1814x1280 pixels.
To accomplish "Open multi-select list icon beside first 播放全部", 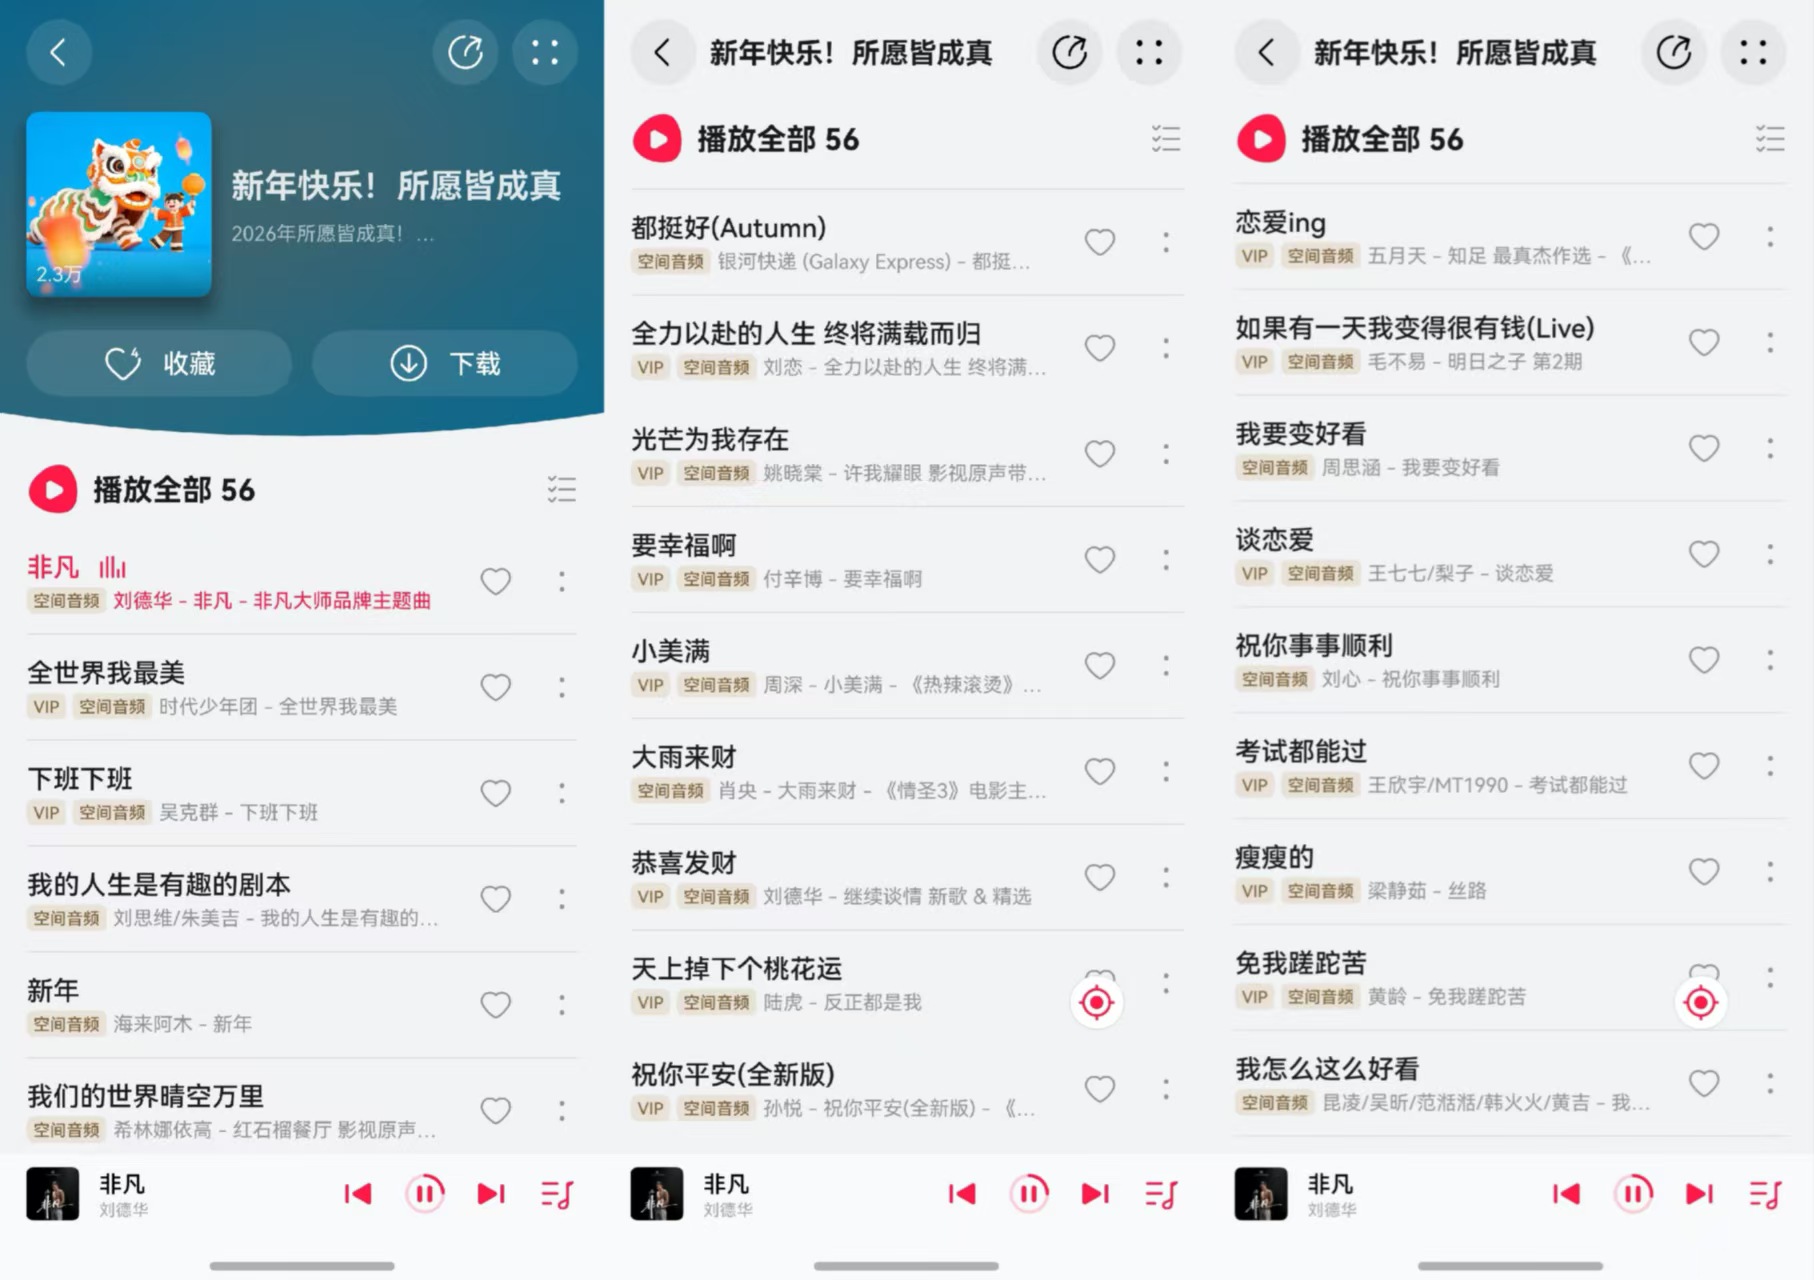I will coord(561,490).
